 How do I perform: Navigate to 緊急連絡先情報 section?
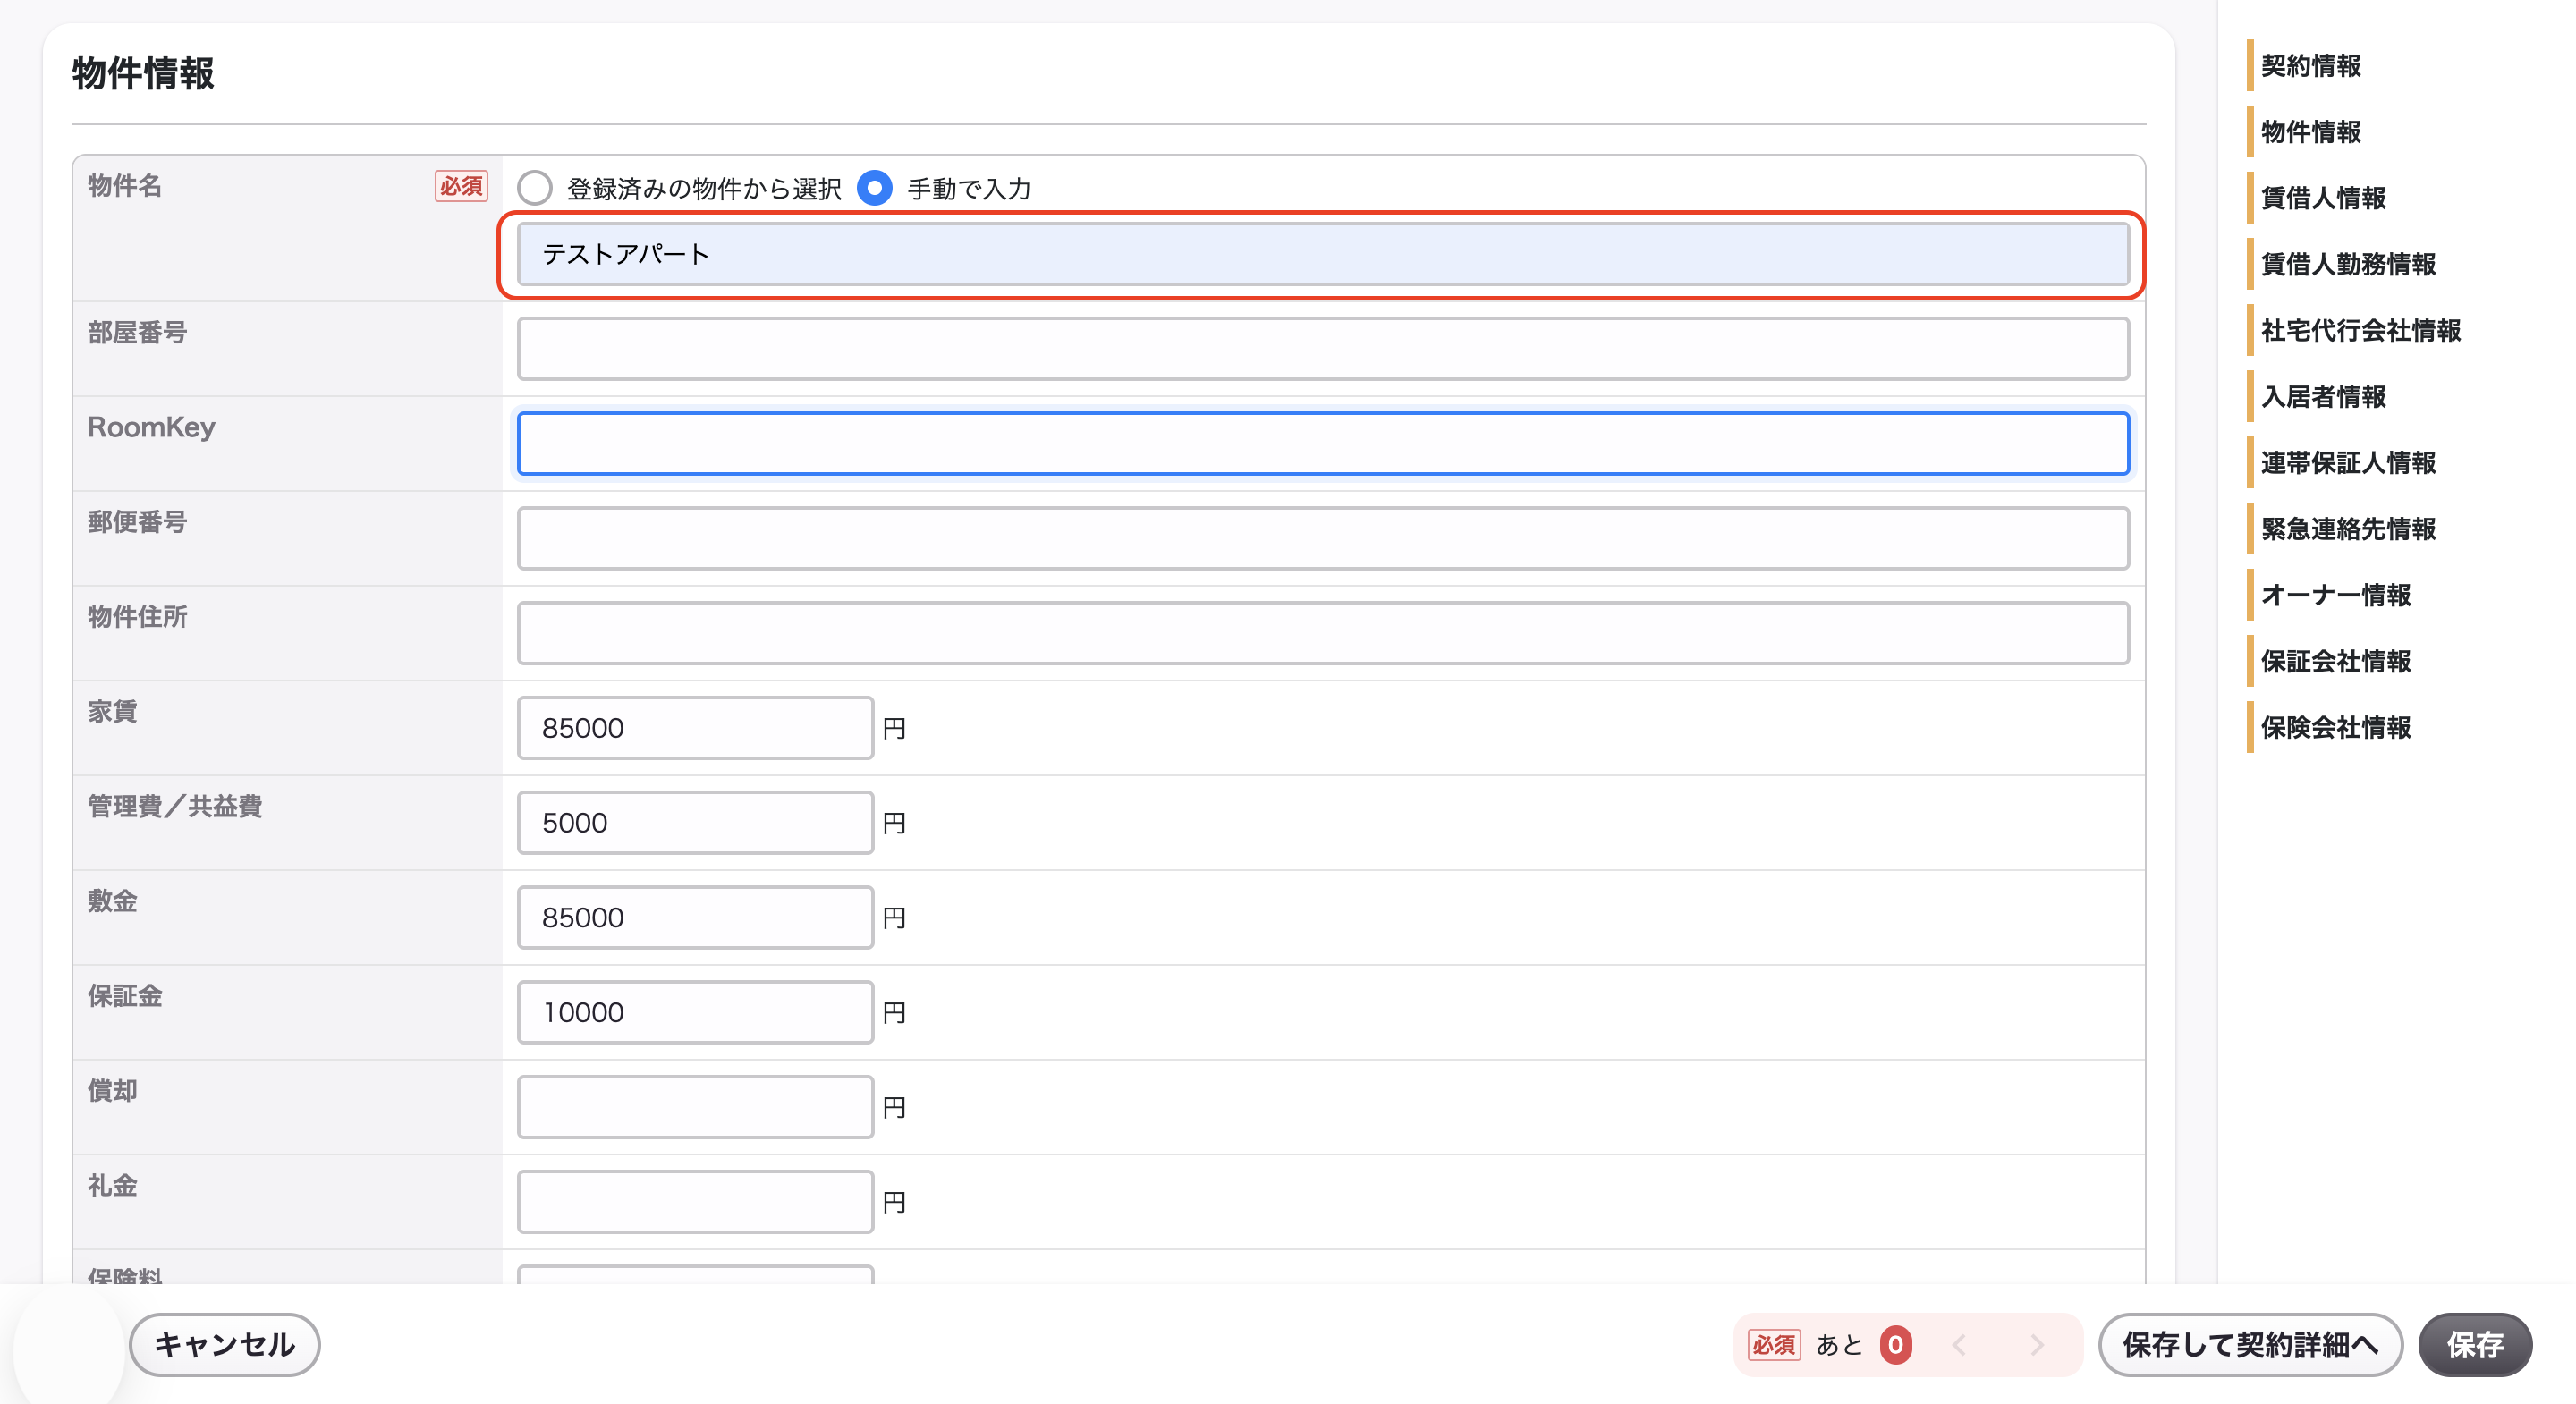point(2348,529)
